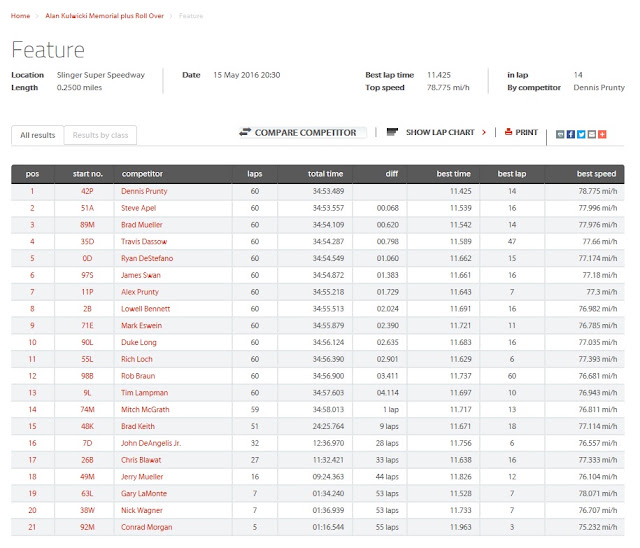640x548 pixels.
Task: Open Travis Dassow competitor link
Action: pyautogui.click(x=144, y=241)
